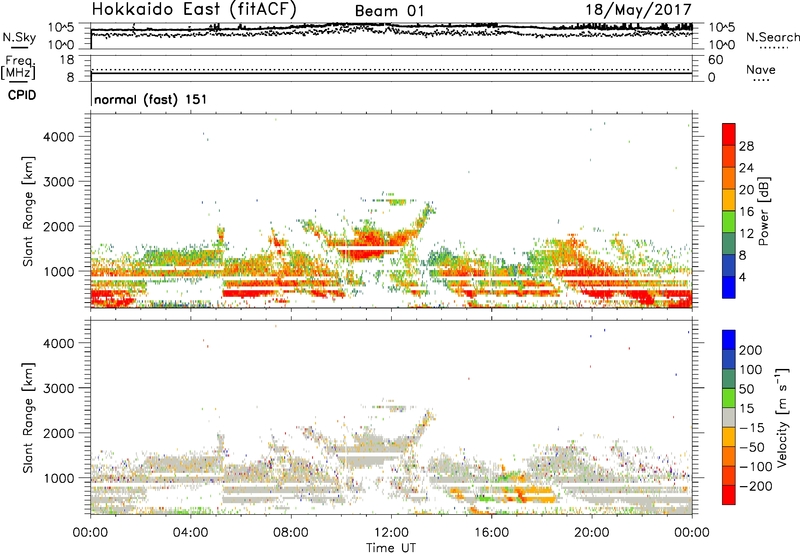This screenshot has width=800, height=554.
Task: Click the '04:00' time axis label
Action: pyautogui.click(x=190, y=533)
